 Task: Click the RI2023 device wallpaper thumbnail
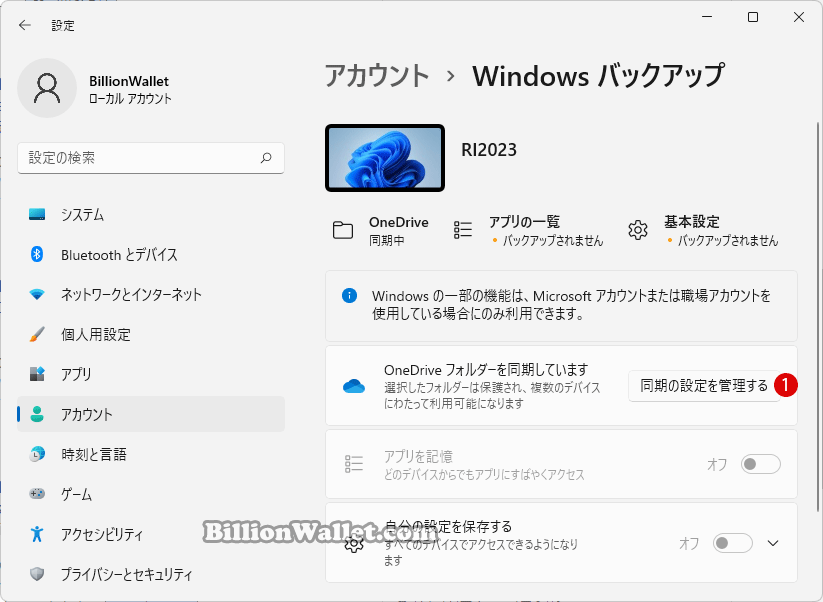[385, 158]
